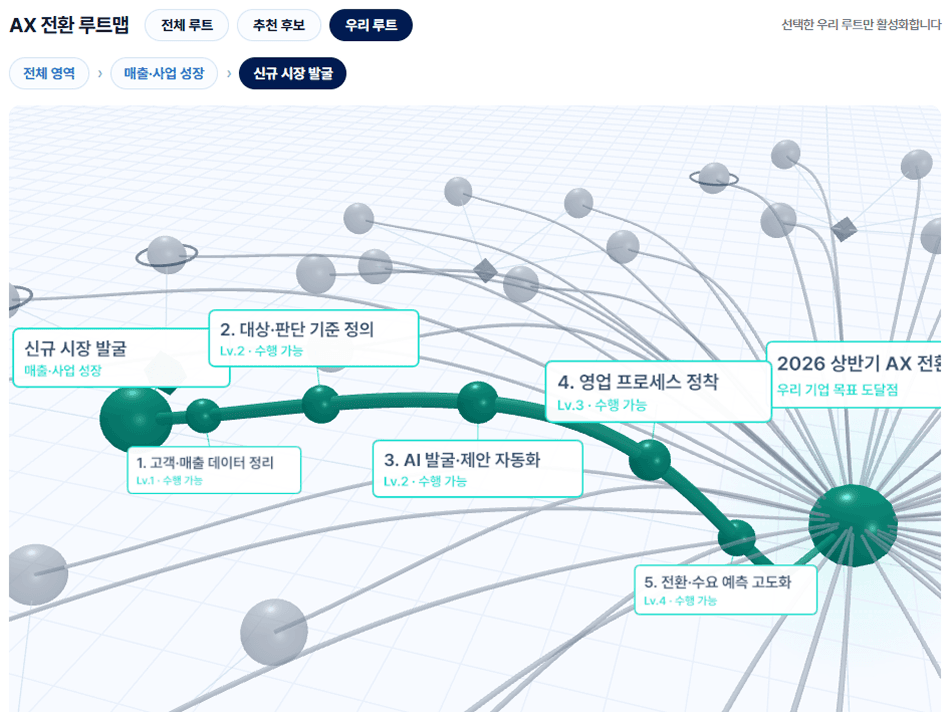Switch to the 전체 루트 tab
Image resolution: width=949 pixels, height=712 pixels.
[x=186, y=25]
